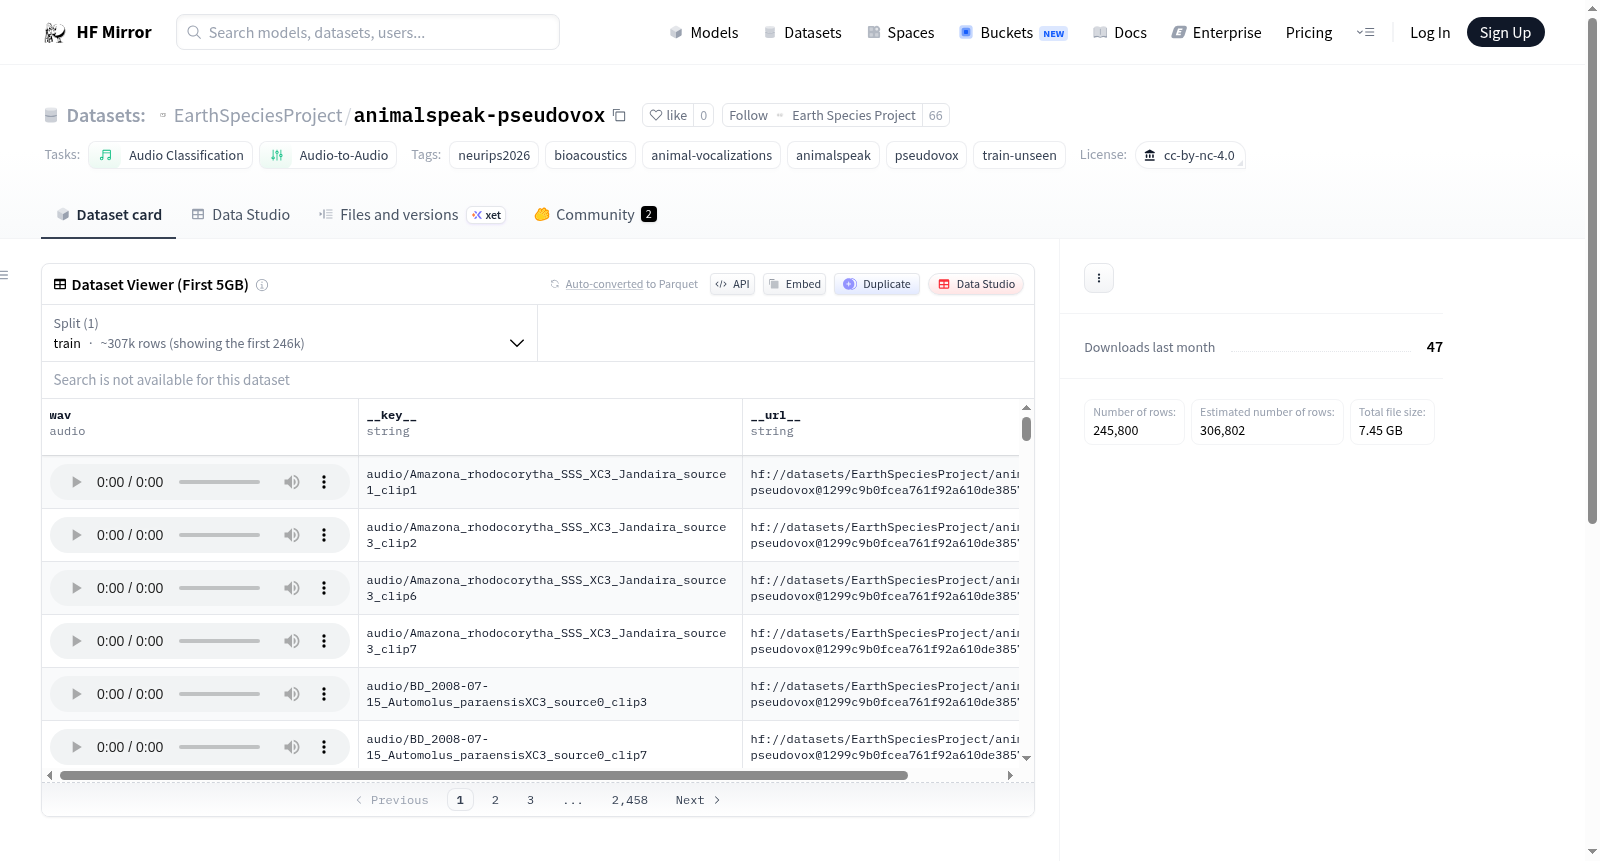Select the Audio-to-Audio task tag
The height and width of the screenshot is (861, 1600).
click(x=328, y=155)
